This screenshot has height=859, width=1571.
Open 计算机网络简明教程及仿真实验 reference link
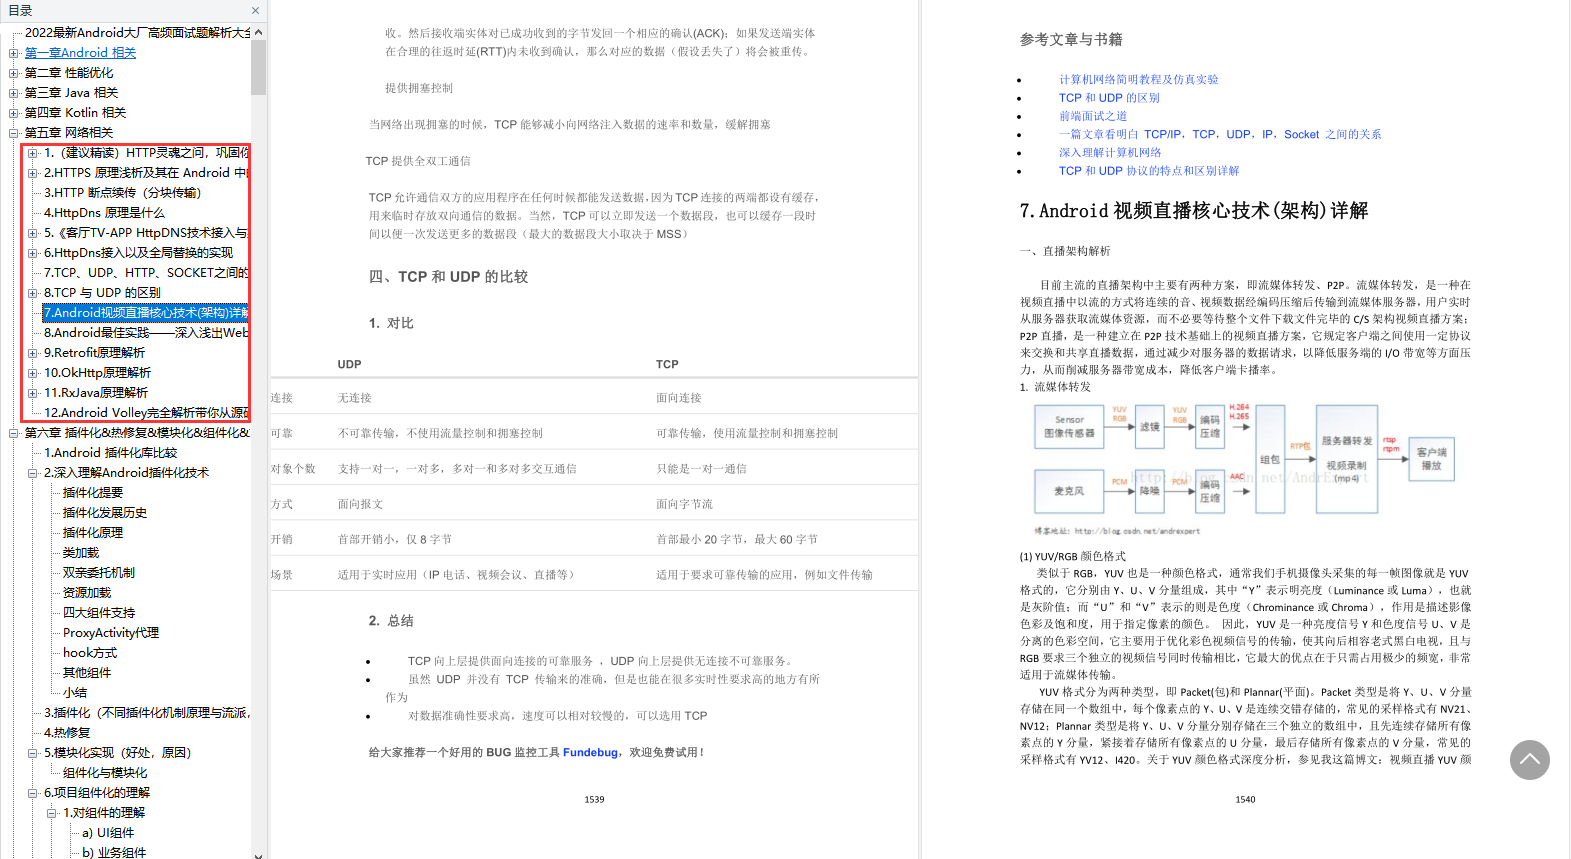coord(1139,79)
